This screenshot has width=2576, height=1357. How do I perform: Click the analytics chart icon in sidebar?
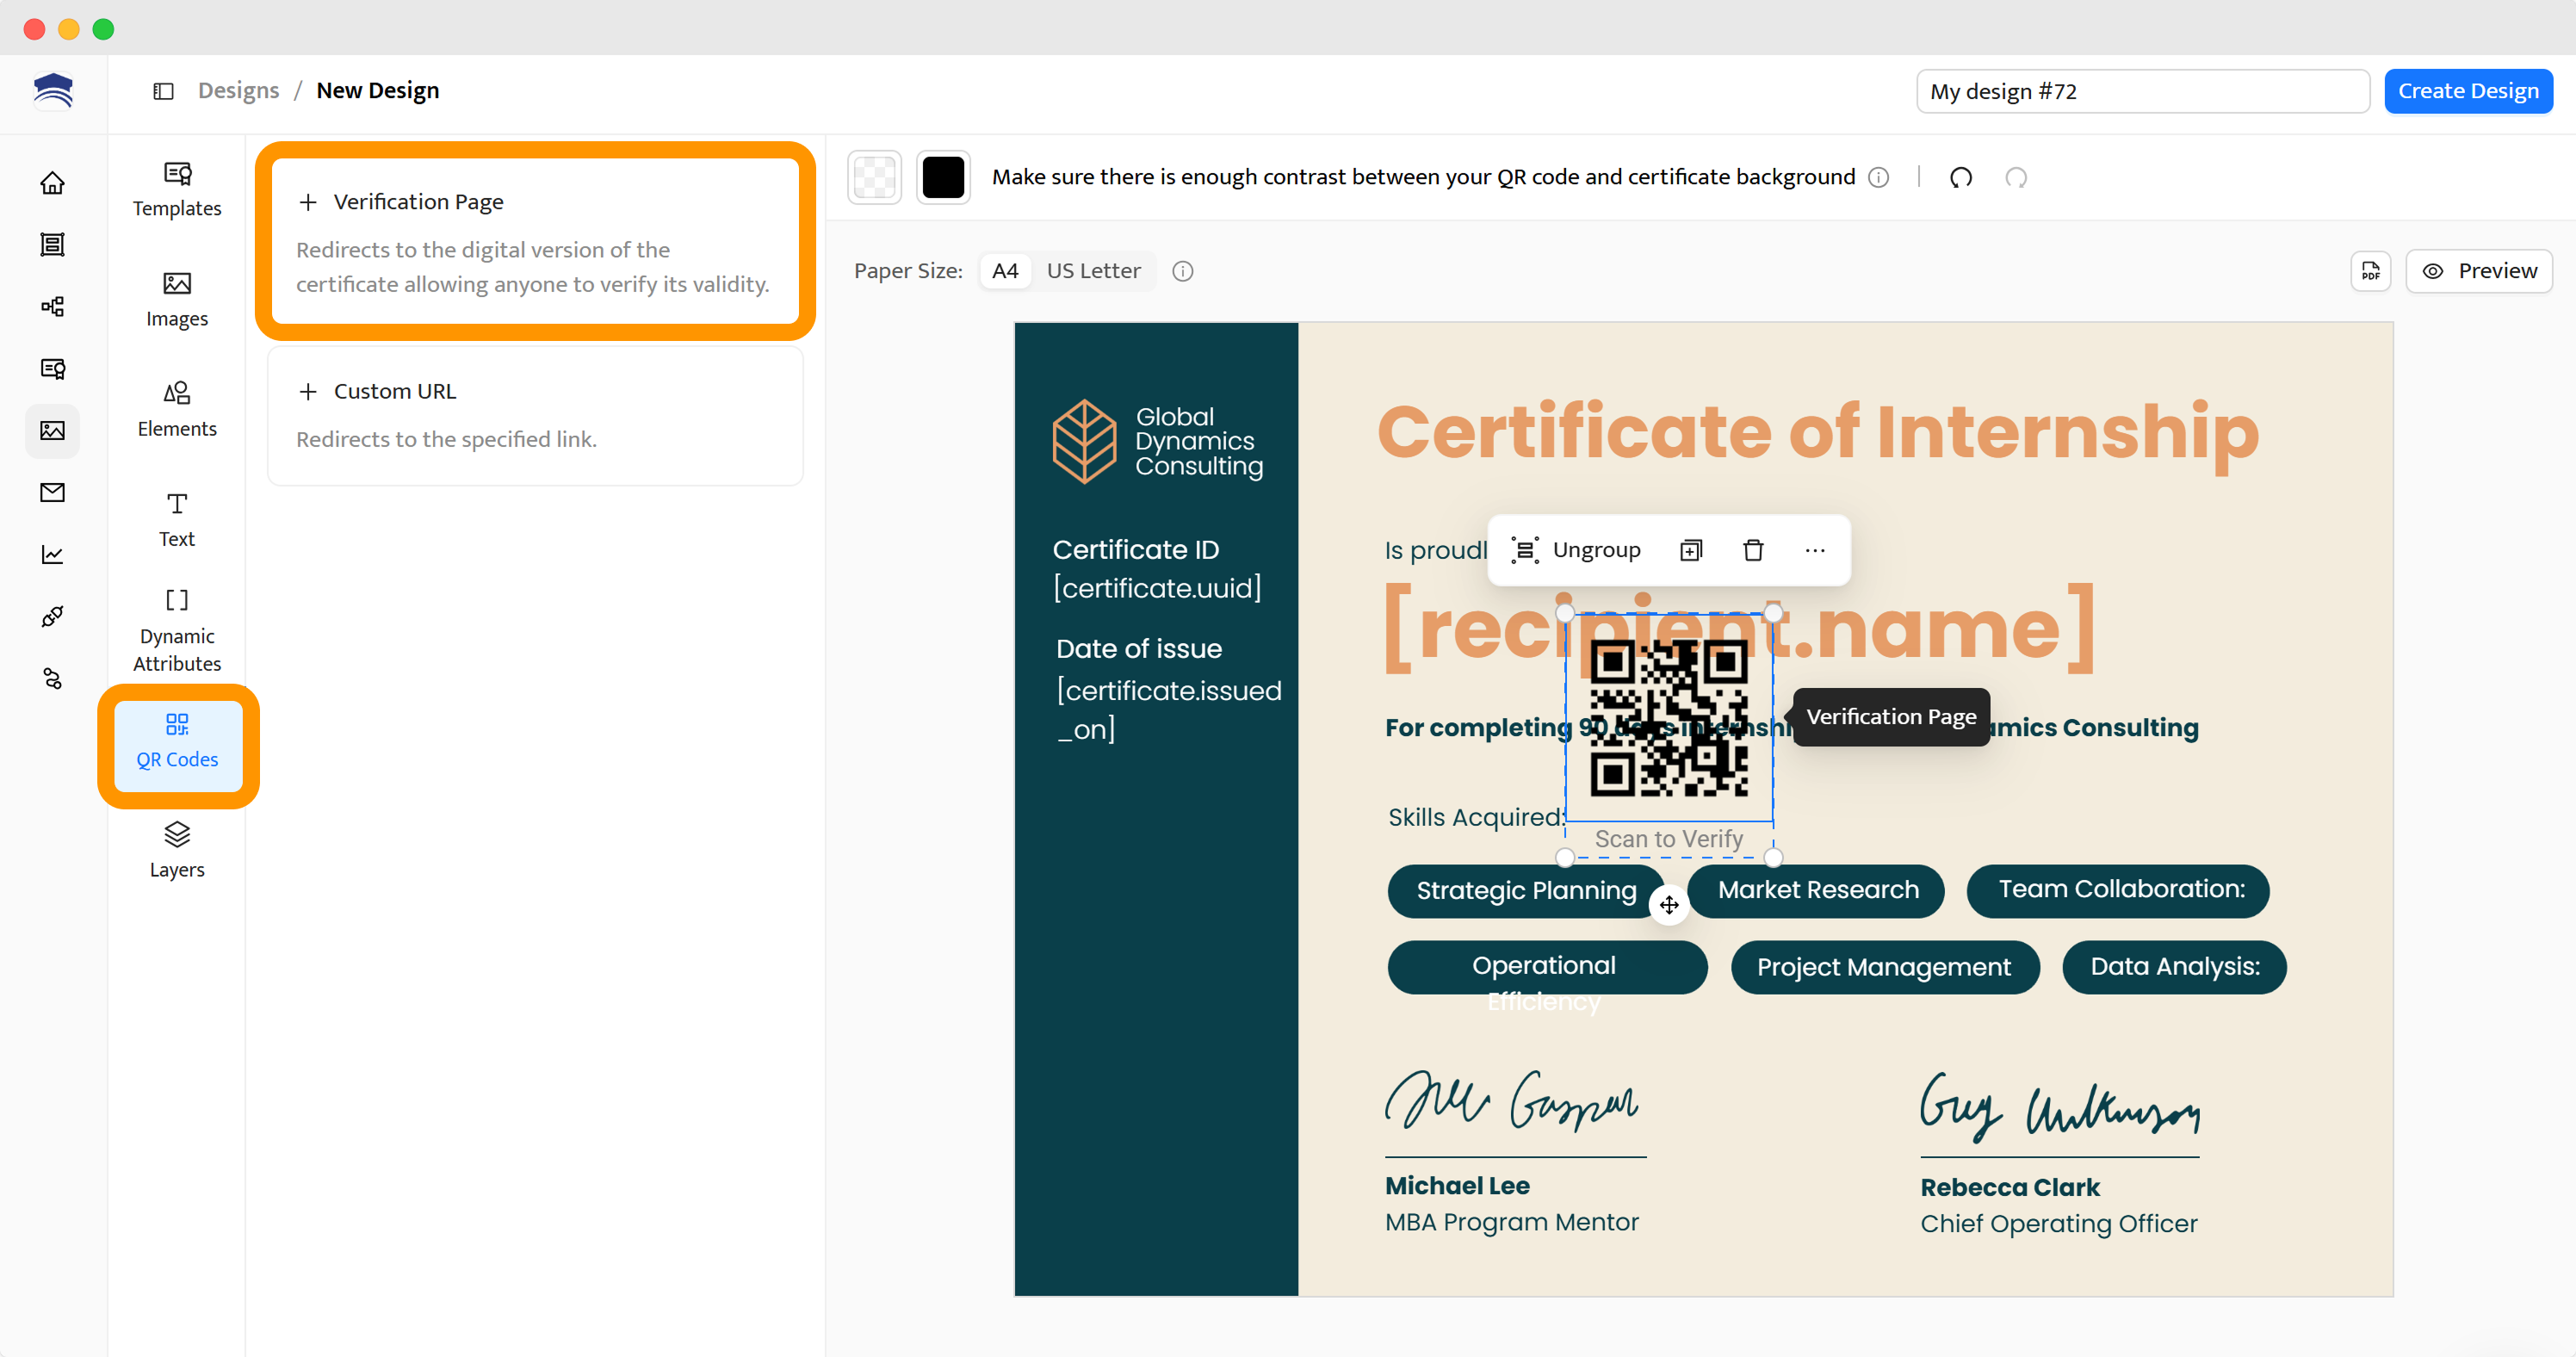[x=52, y=555]
